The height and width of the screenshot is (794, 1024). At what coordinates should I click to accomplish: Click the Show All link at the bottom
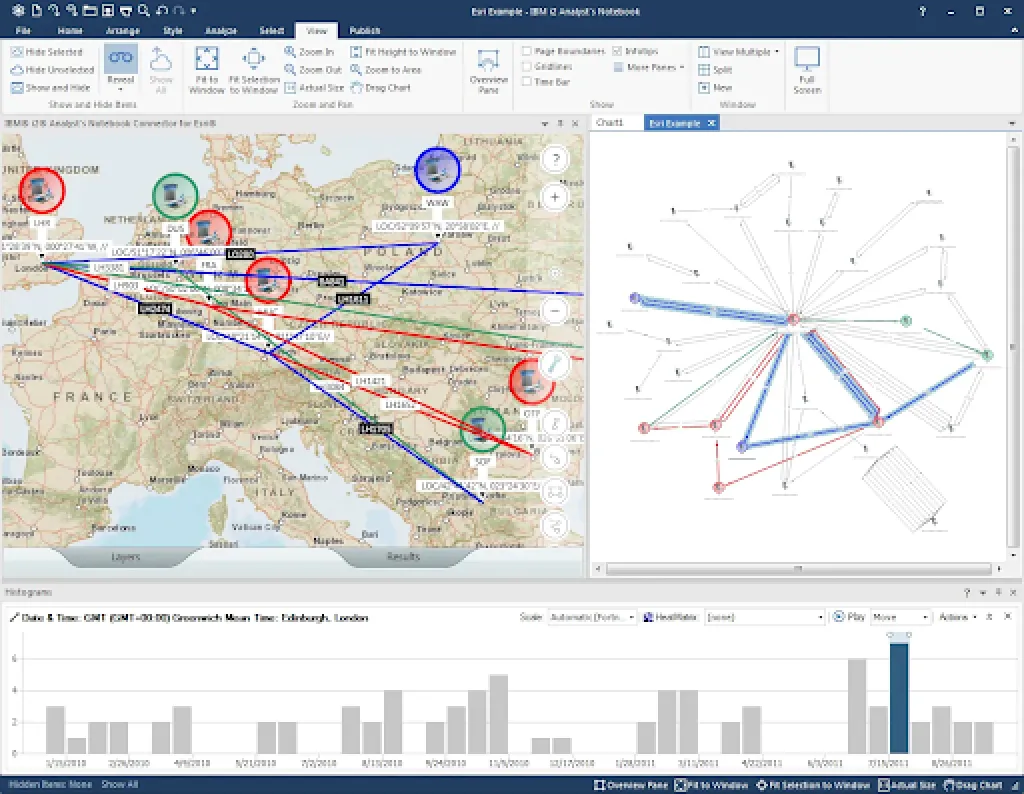tap(119, 784)
